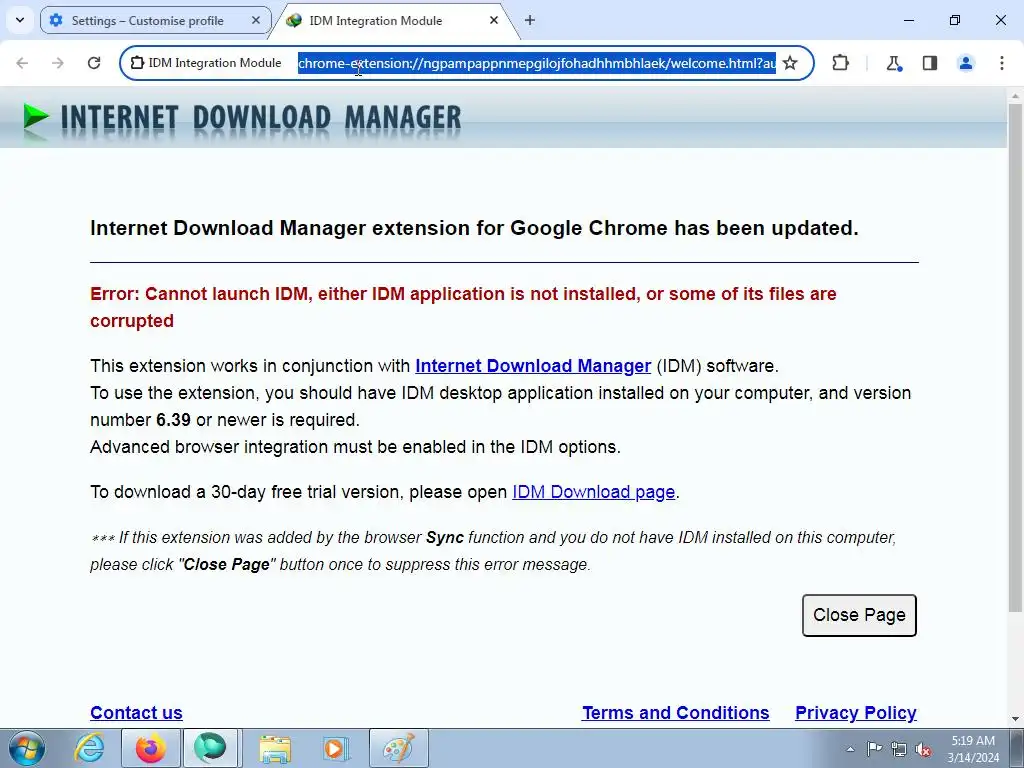Open the Contact us link
Screen dimensions: 1024x768
point(136,712)
